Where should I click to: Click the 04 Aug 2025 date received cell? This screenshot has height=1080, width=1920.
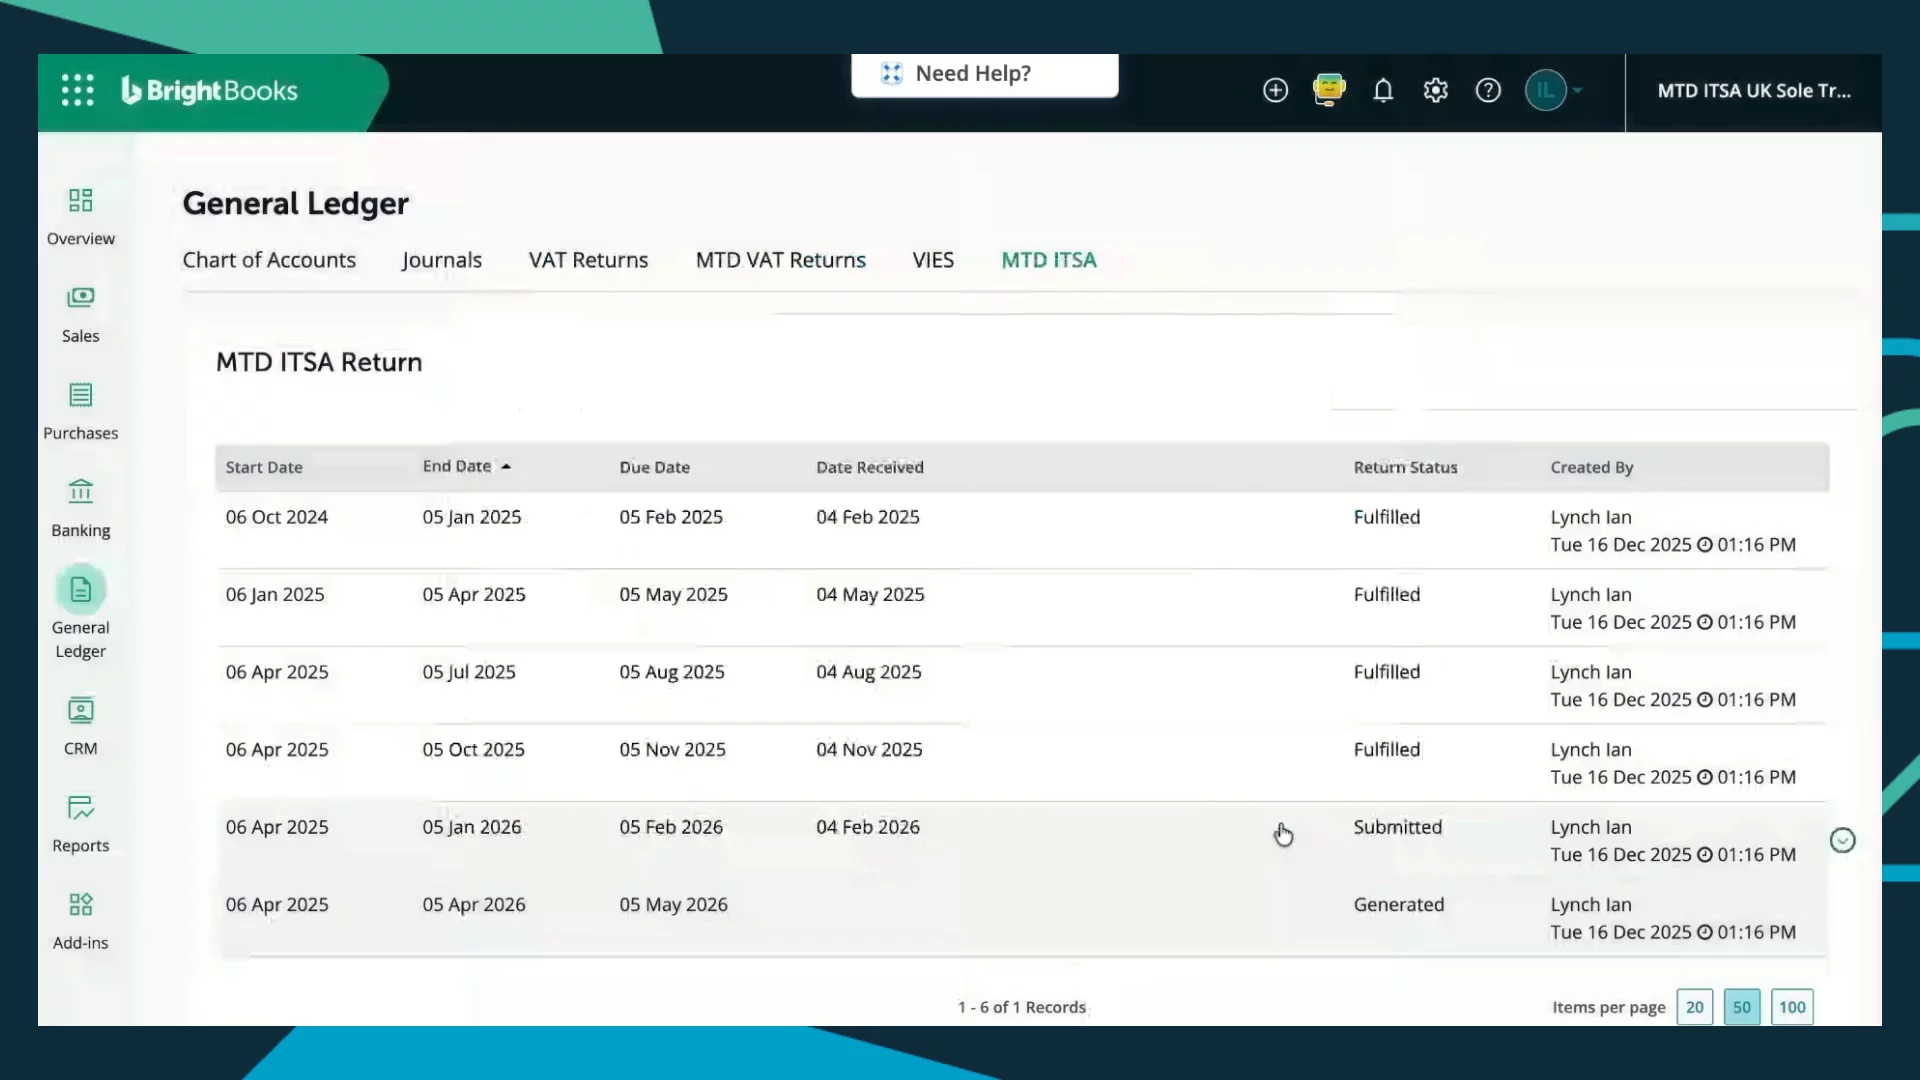[x=869, y=672]
